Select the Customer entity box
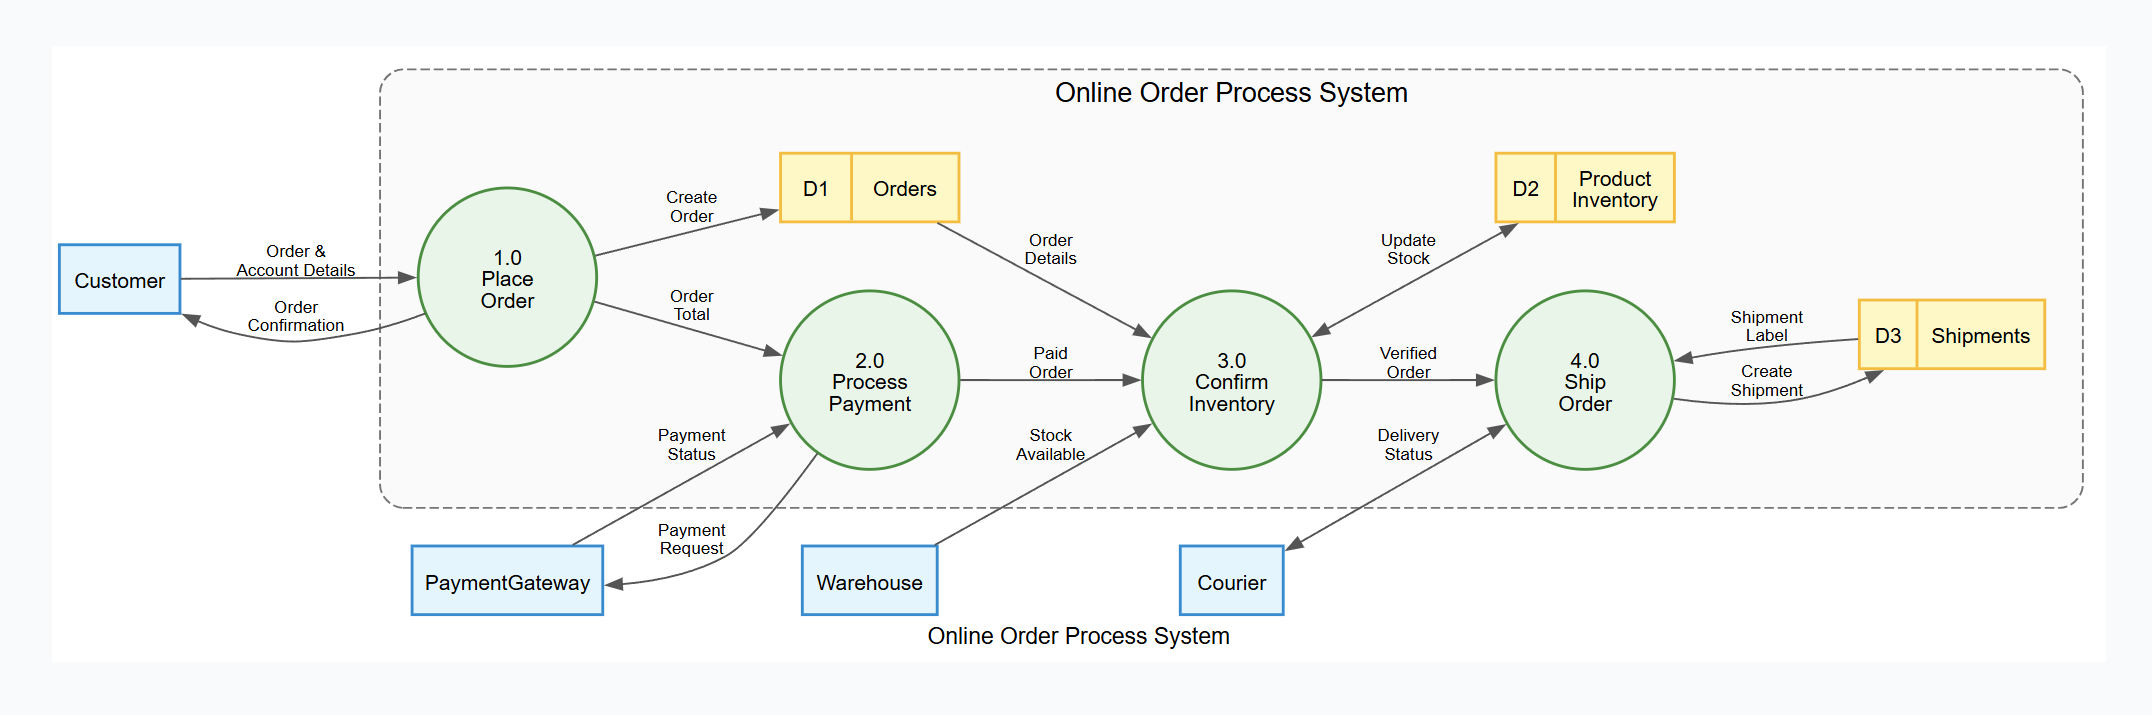The image size is (2152, 715). click(119, 279)
